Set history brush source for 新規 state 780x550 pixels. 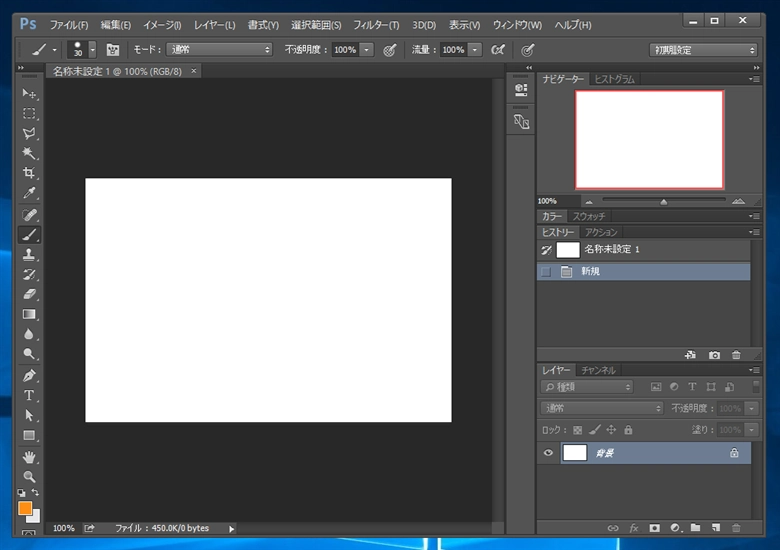(546, 272)
